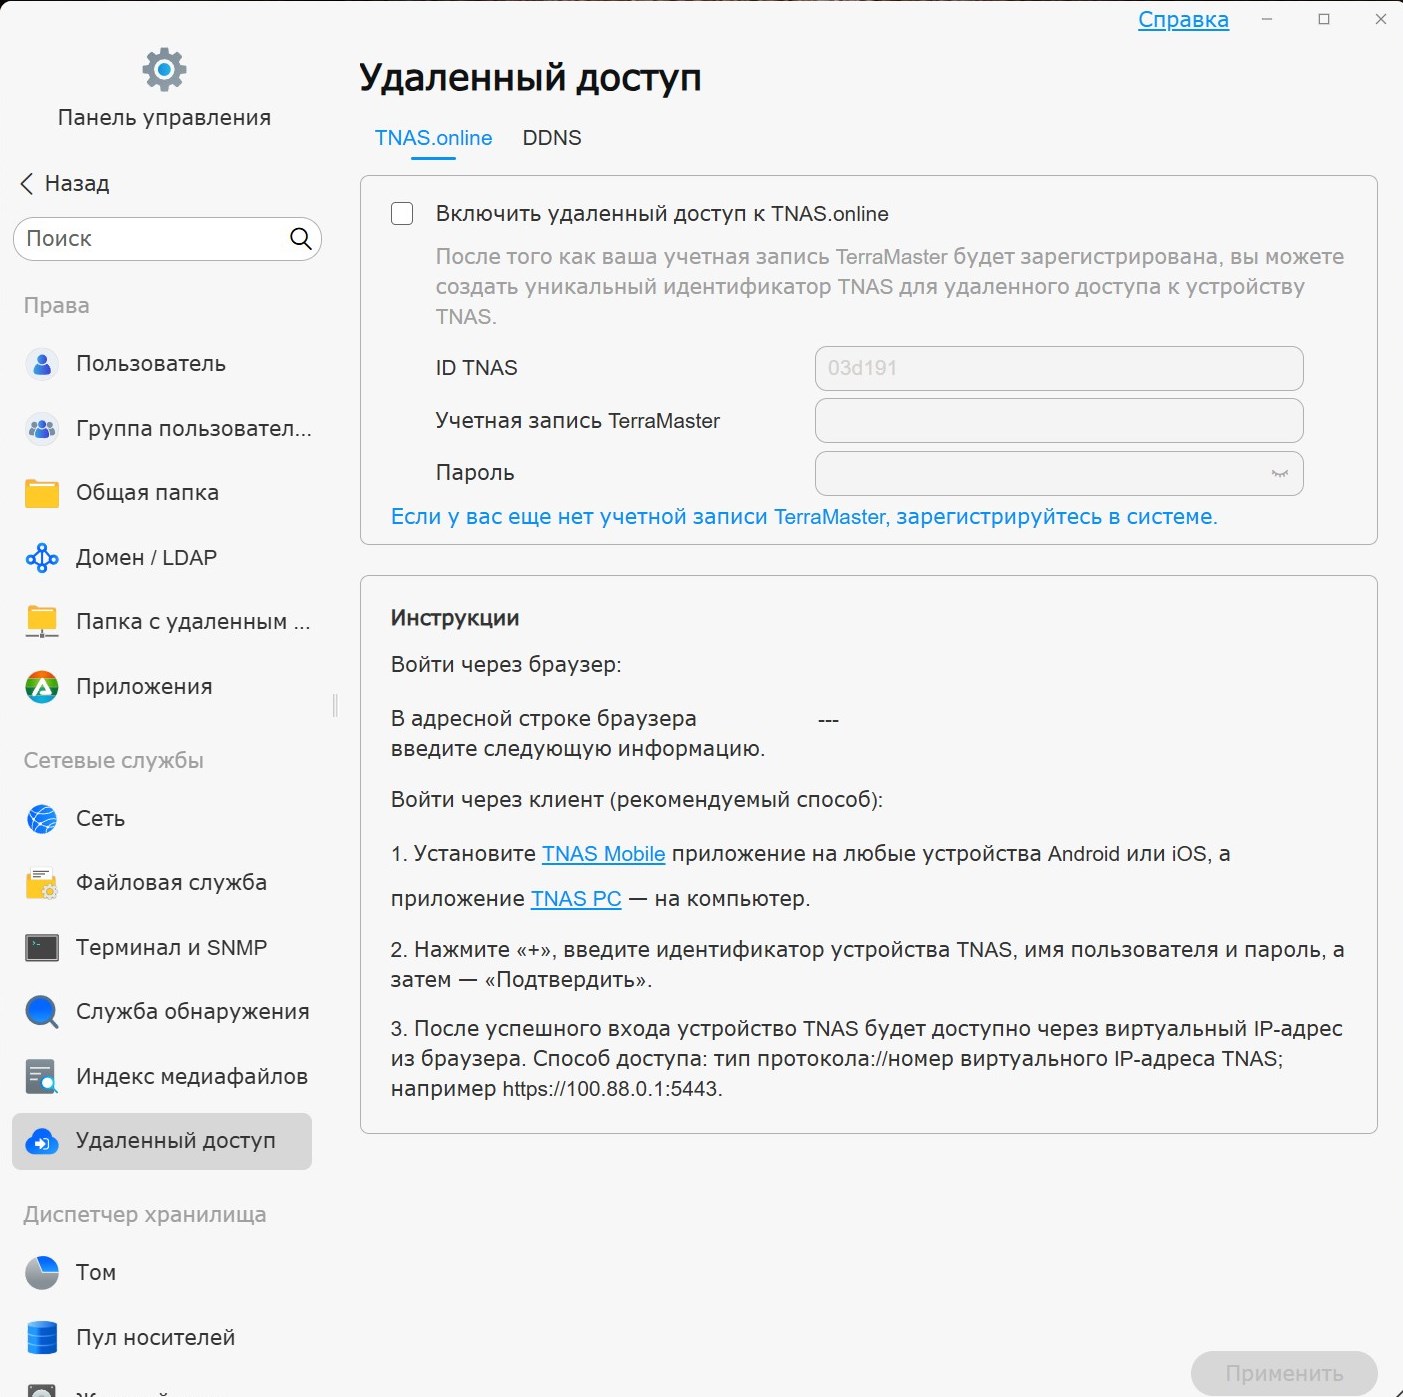Click the Media Index icon
The width and height of the screenshot is (1403, 1397).
(x=42, y=1076)
